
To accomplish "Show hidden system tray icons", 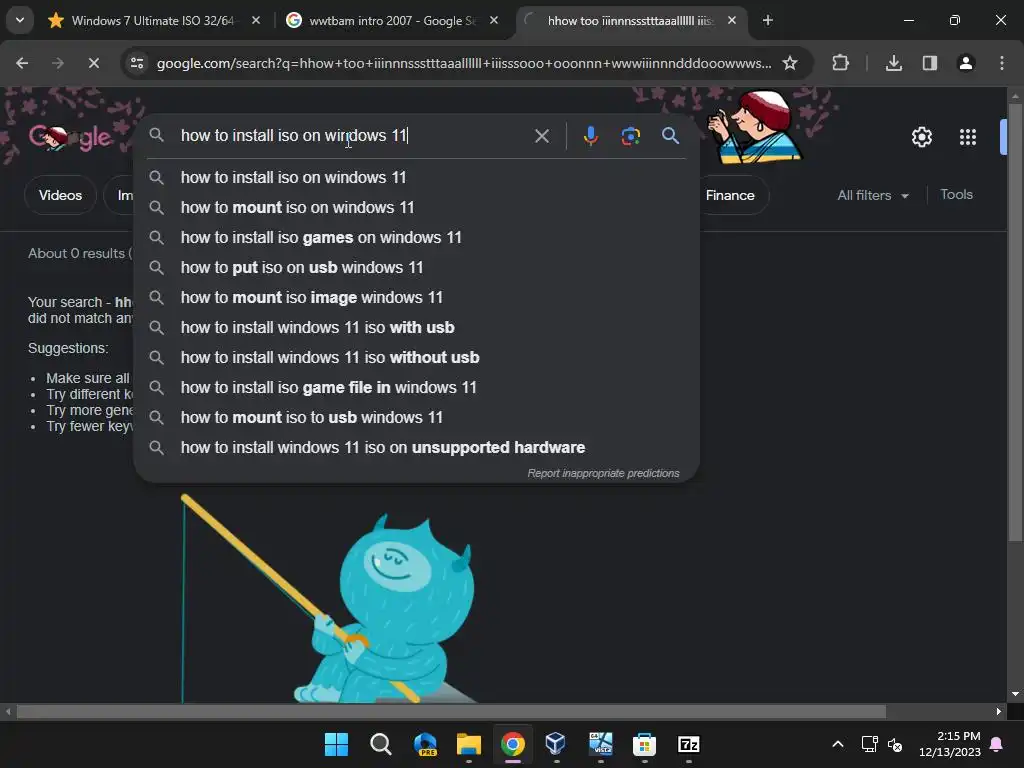I will tap(838, 744).
